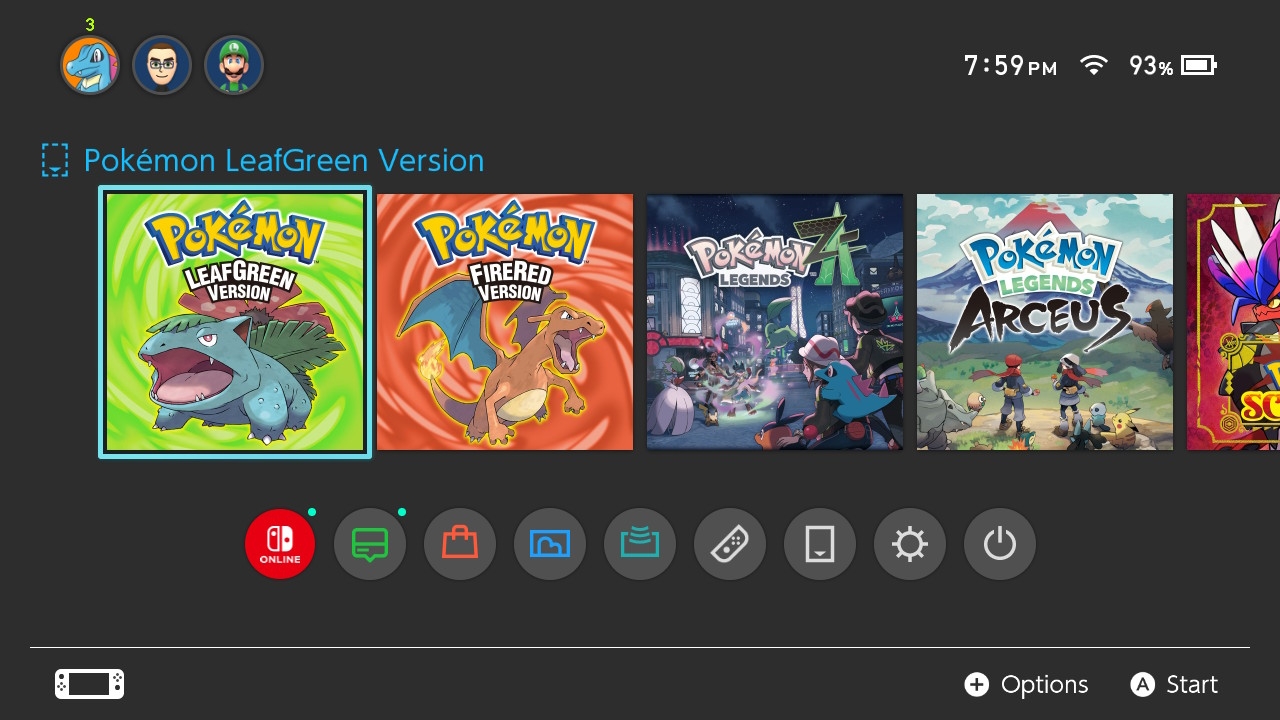Open the blue Album icon

click(550, 545)
